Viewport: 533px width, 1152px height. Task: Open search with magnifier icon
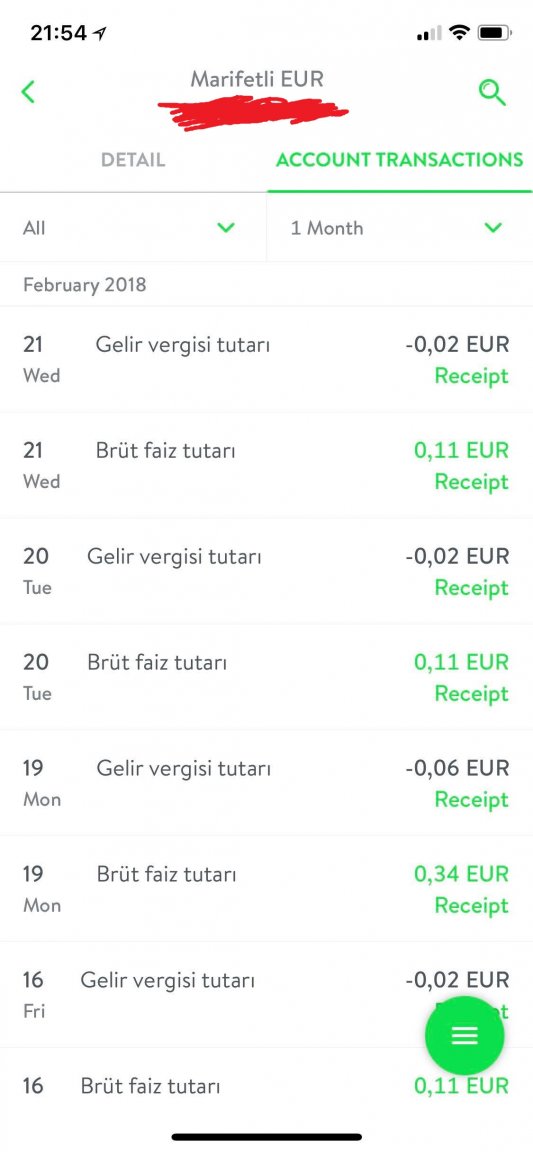click(x=492, y=93)
